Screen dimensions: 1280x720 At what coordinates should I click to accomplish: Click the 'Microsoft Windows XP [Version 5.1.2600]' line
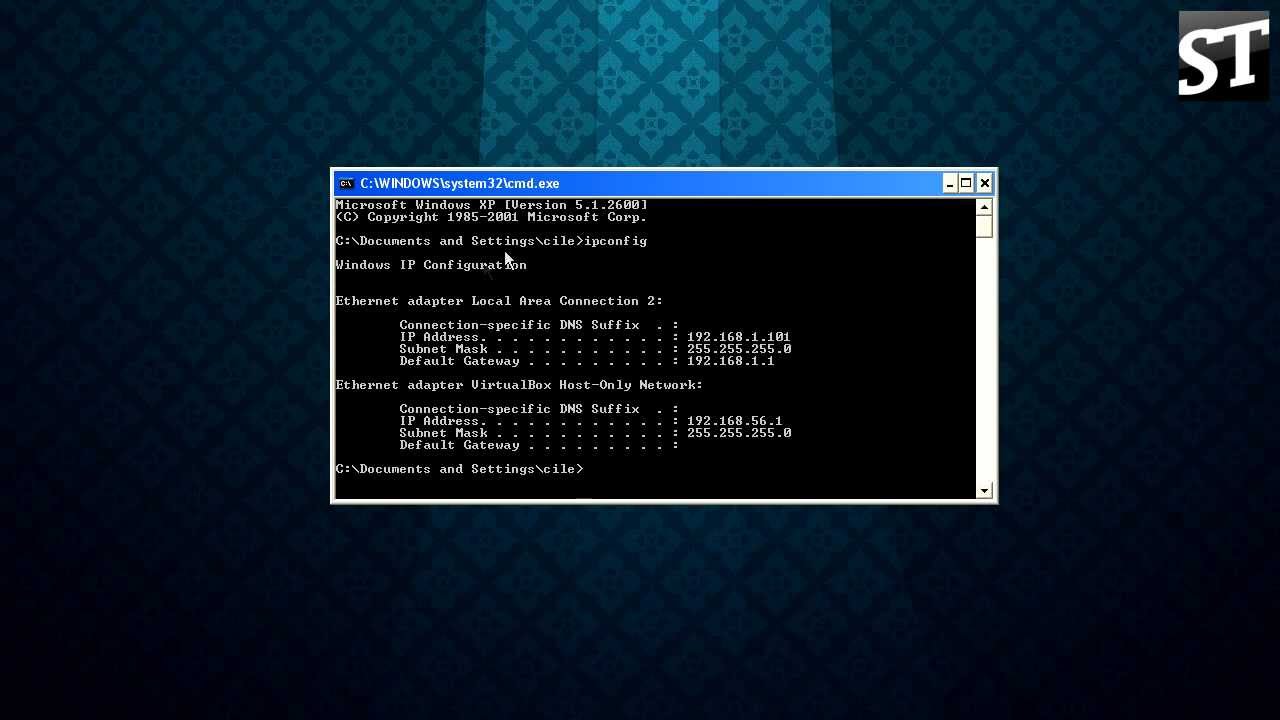coord(491,205)
